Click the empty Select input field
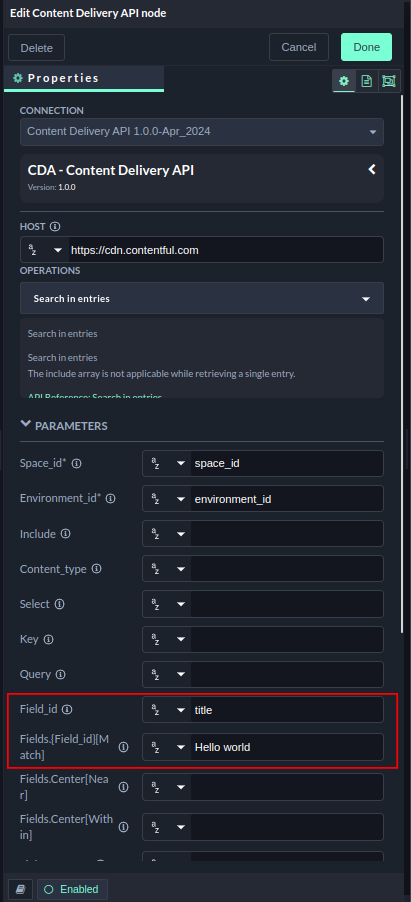Image resolution: width=411 pixels, height=902 pixels. pyautogui.click(x=287, y=604)
